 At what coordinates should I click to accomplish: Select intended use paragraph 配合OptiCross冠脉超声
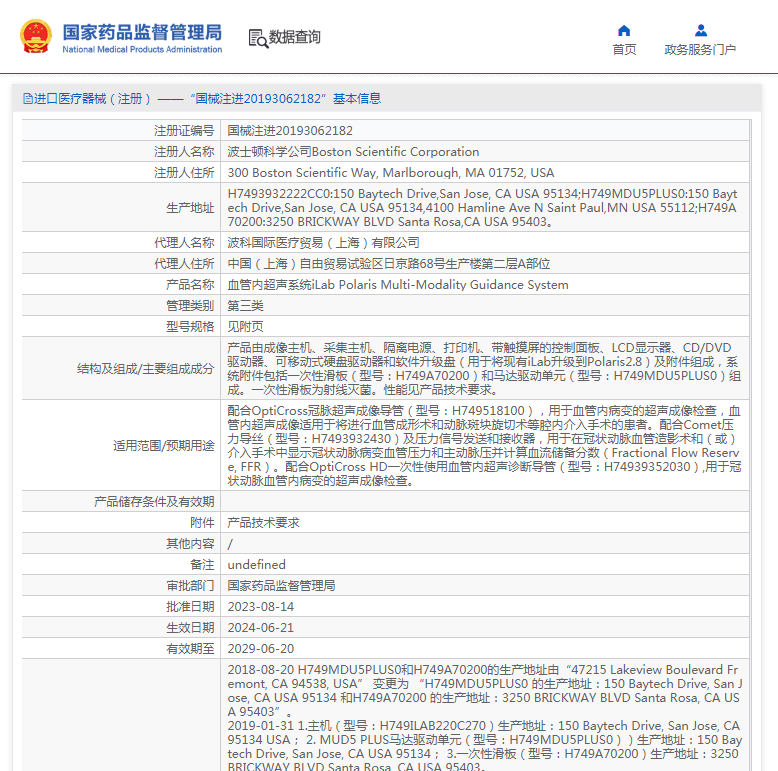[x=484, y=446]
